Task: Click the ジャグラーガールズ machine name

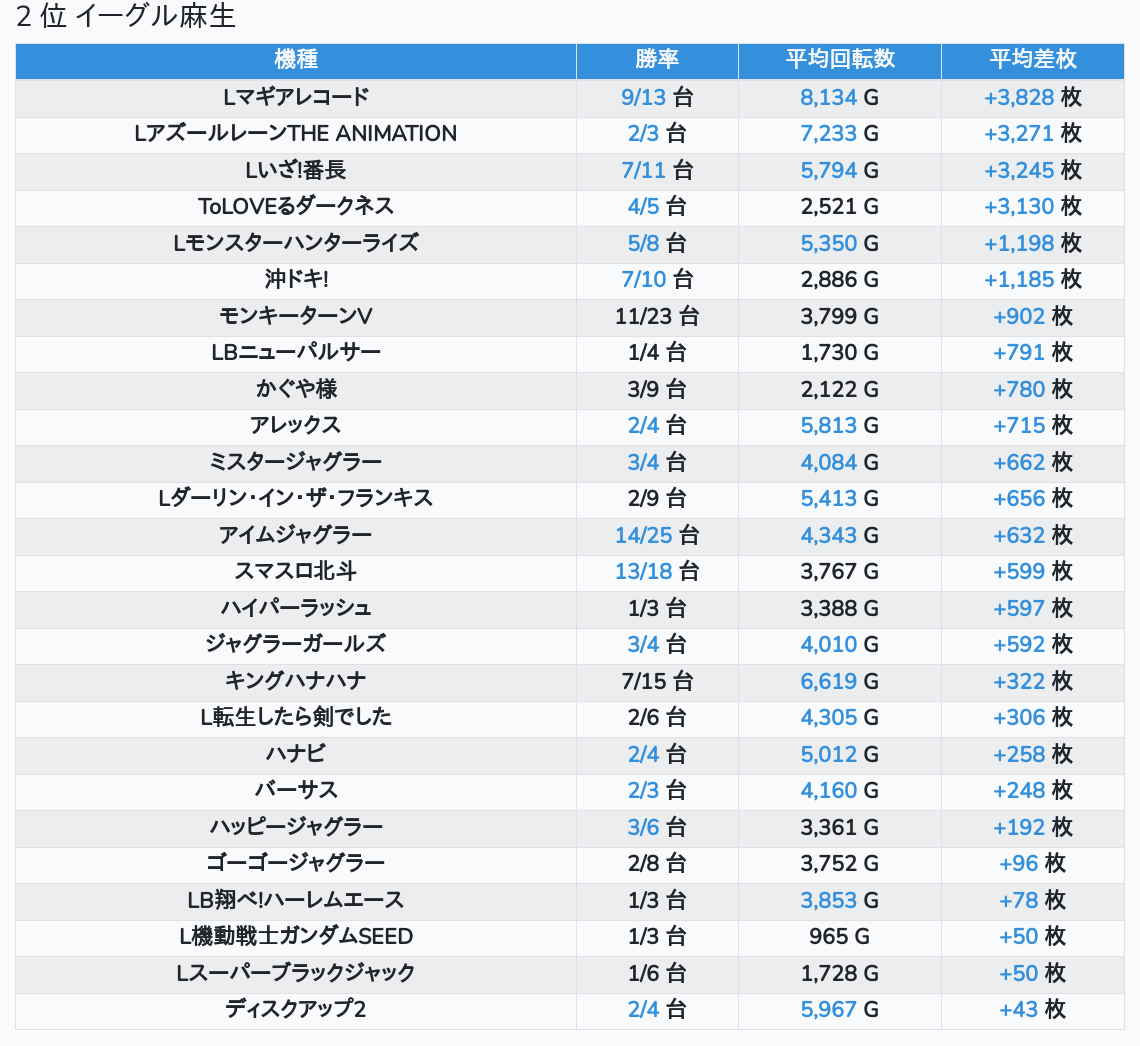Action: point(296,644)
